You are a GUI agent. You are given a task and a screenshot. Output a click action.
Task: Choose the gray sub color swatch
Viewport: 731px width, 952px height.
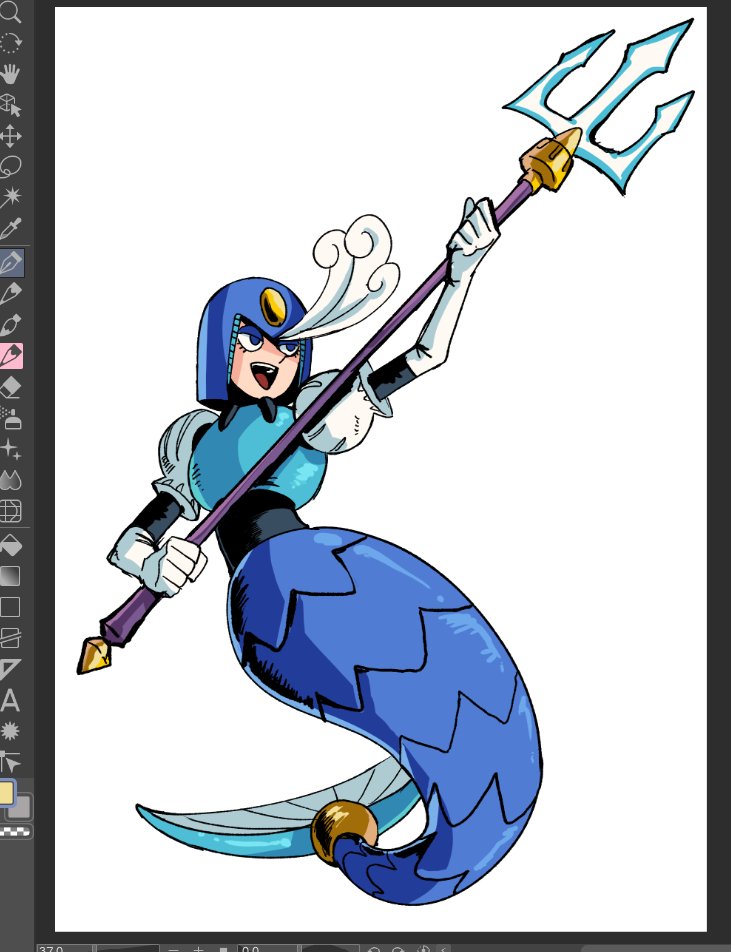21,807
